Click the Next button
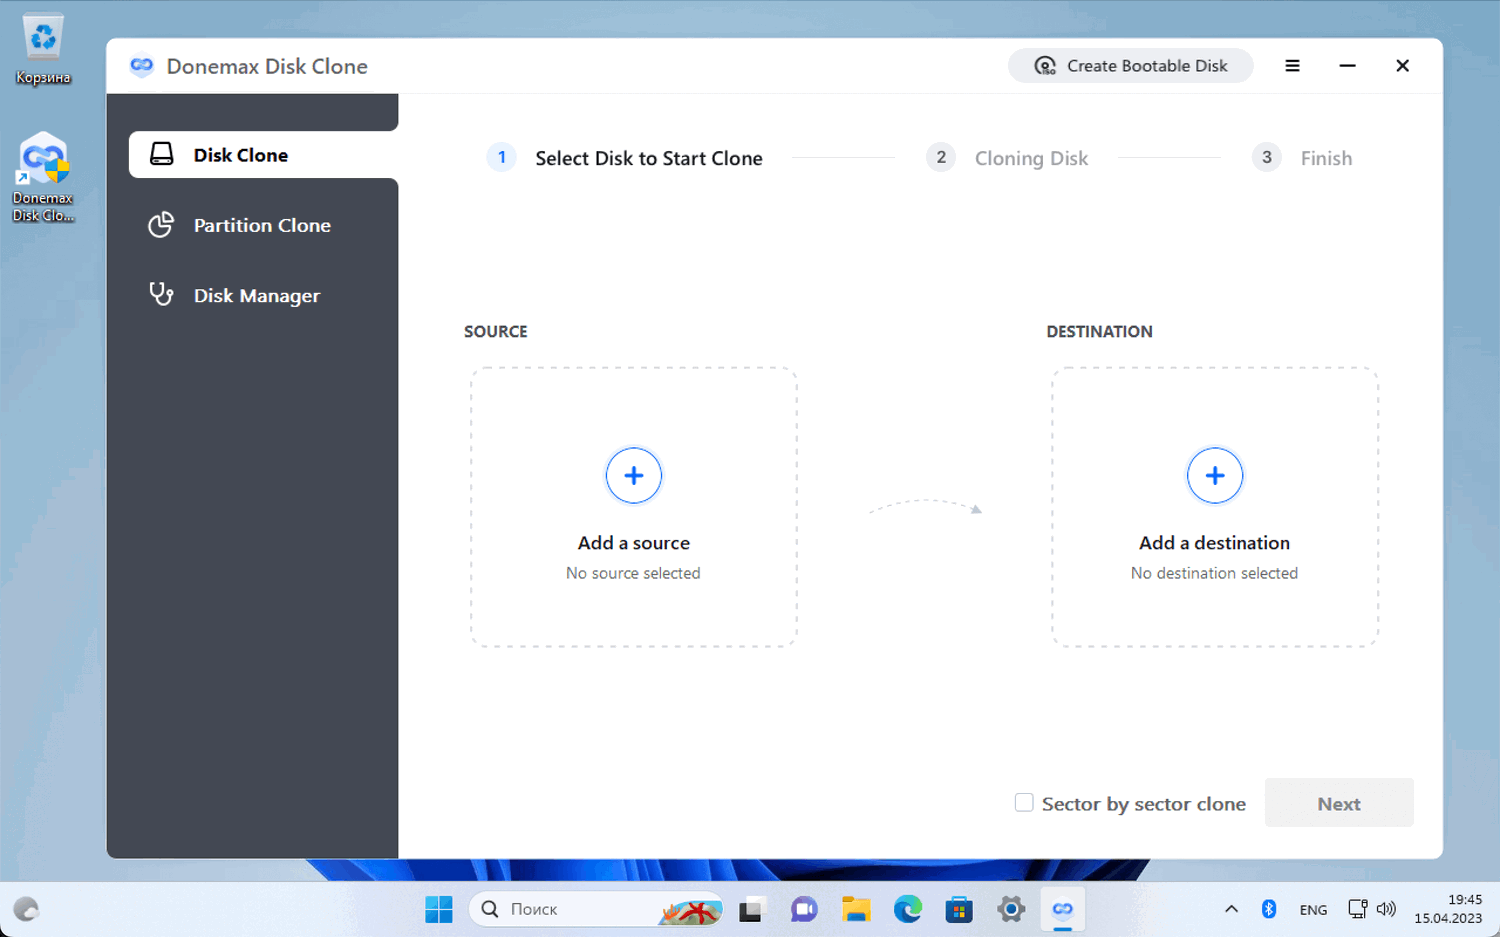This screenshot has height=937, width=1500. click(x=1339, y=803)
